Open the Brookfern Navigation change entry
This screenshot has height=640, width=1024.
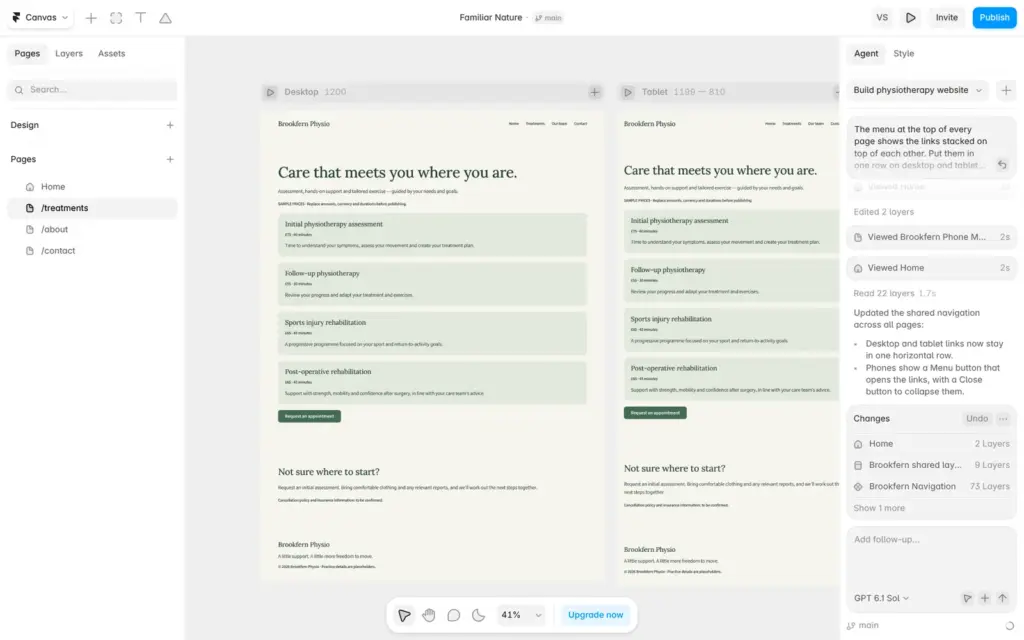(931, 487)
